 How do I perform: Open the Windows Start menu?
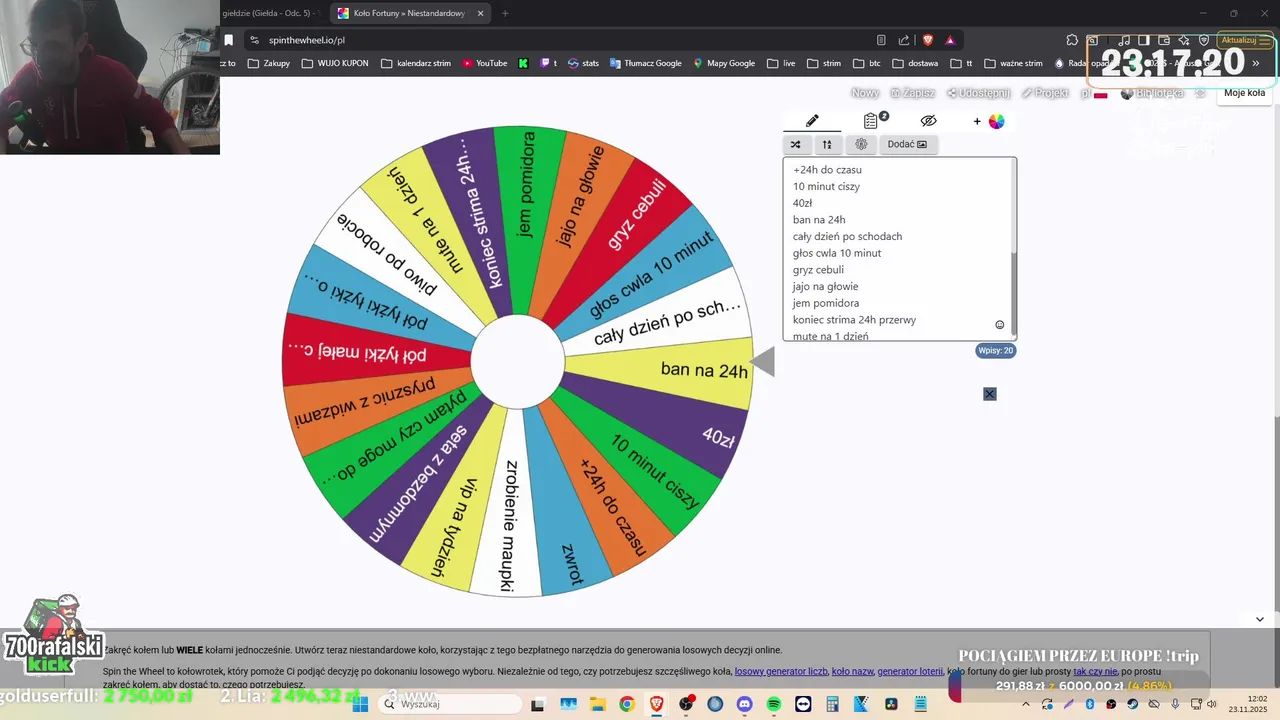pos(360,704)
